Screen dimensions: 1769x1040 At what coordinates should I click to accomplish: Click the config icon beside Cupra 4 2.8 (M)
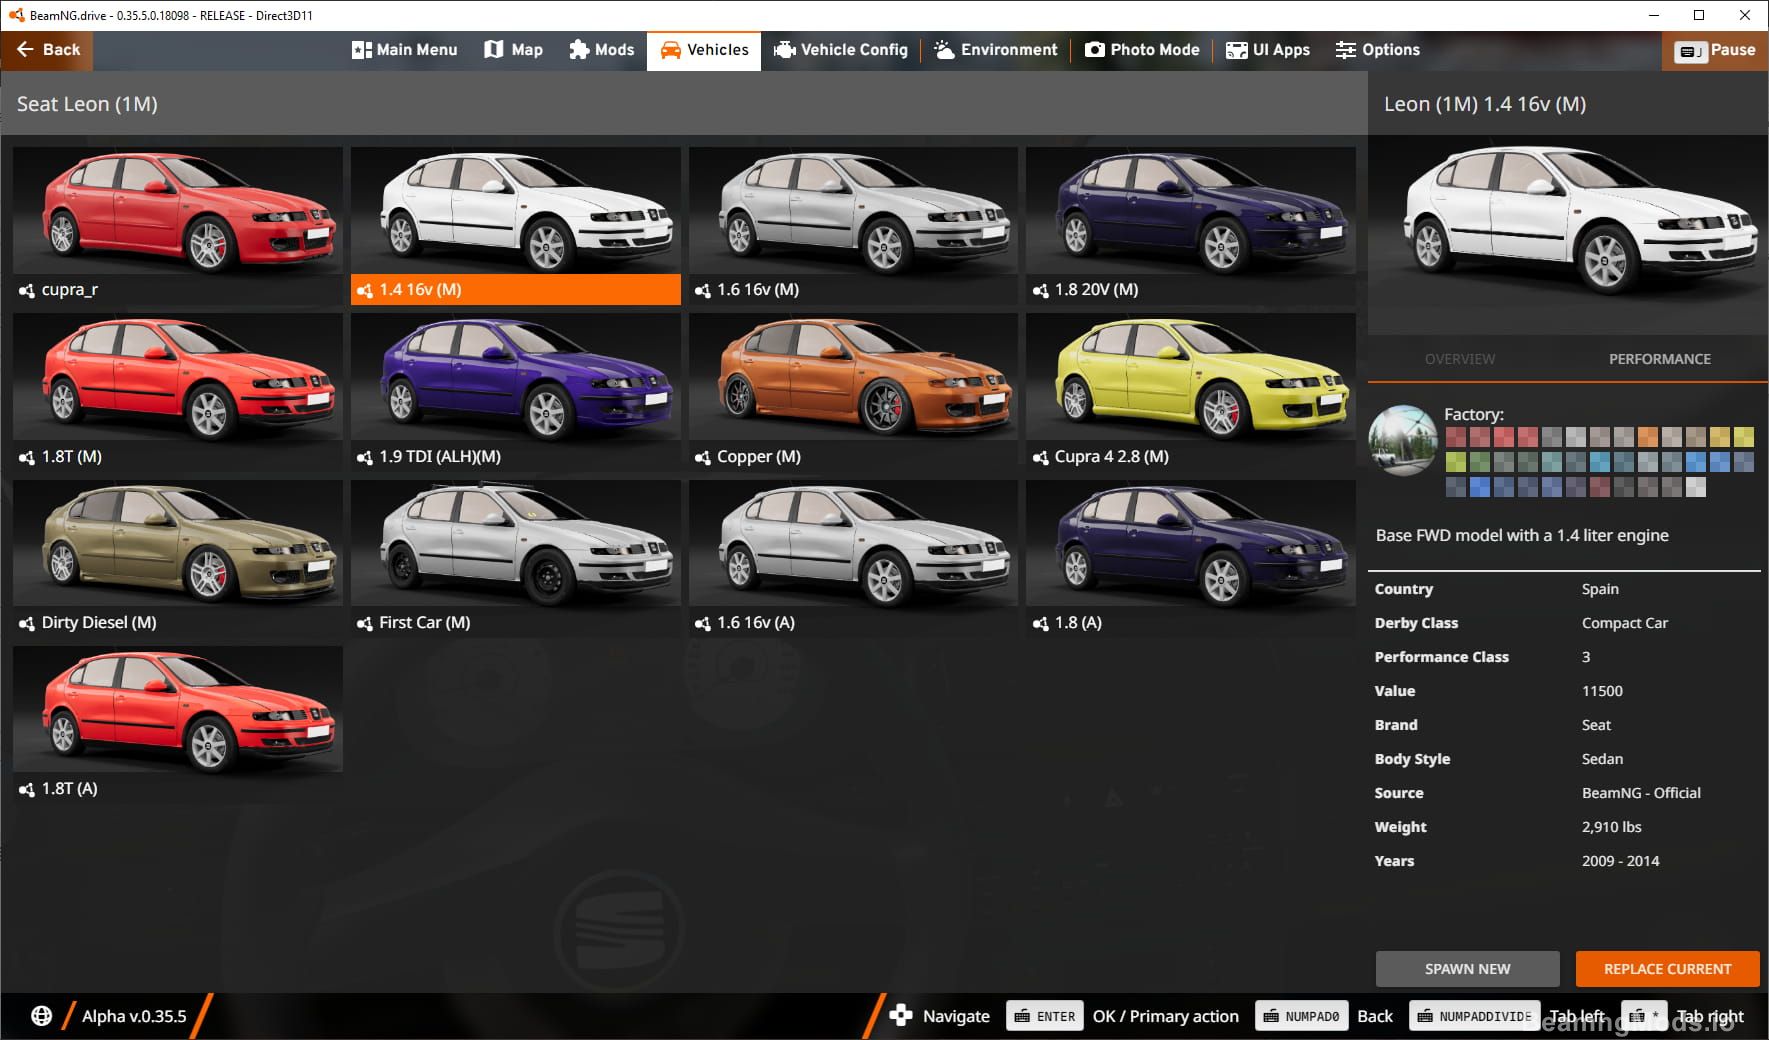tap(1040, 457)
